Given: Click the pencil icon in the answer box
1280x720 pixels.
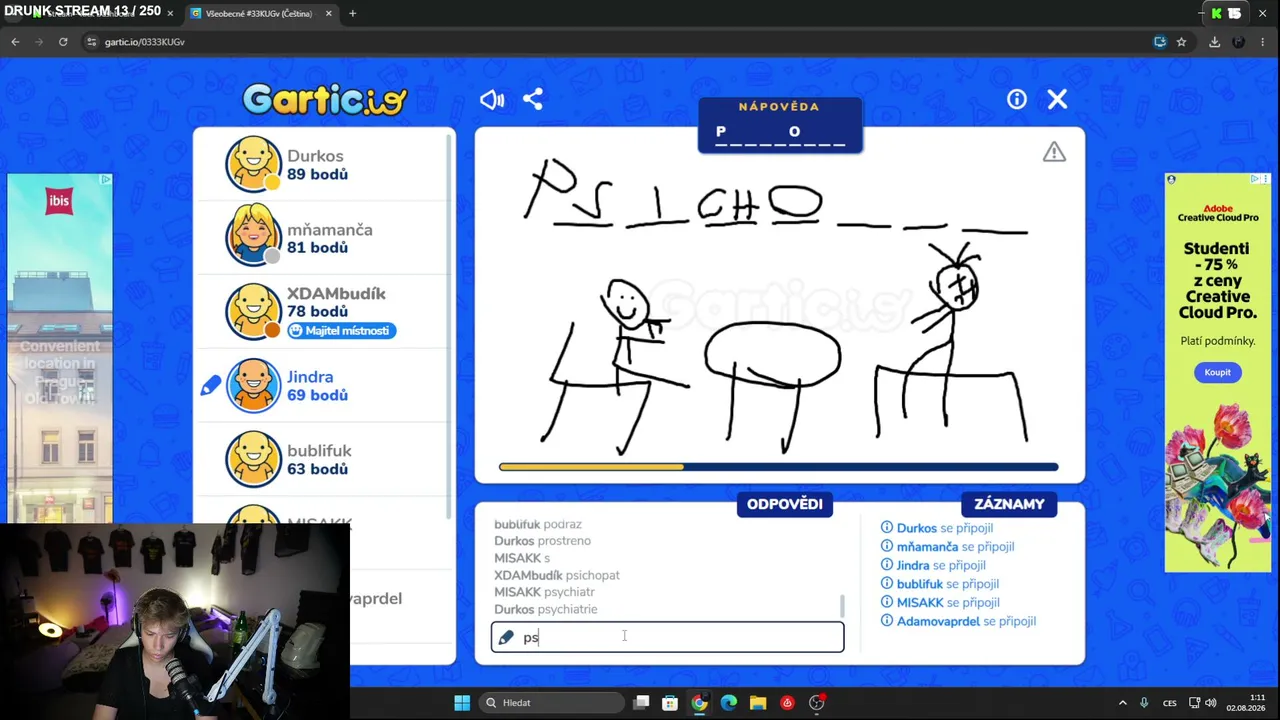Looking at the screenshot, I should [506, 637].
